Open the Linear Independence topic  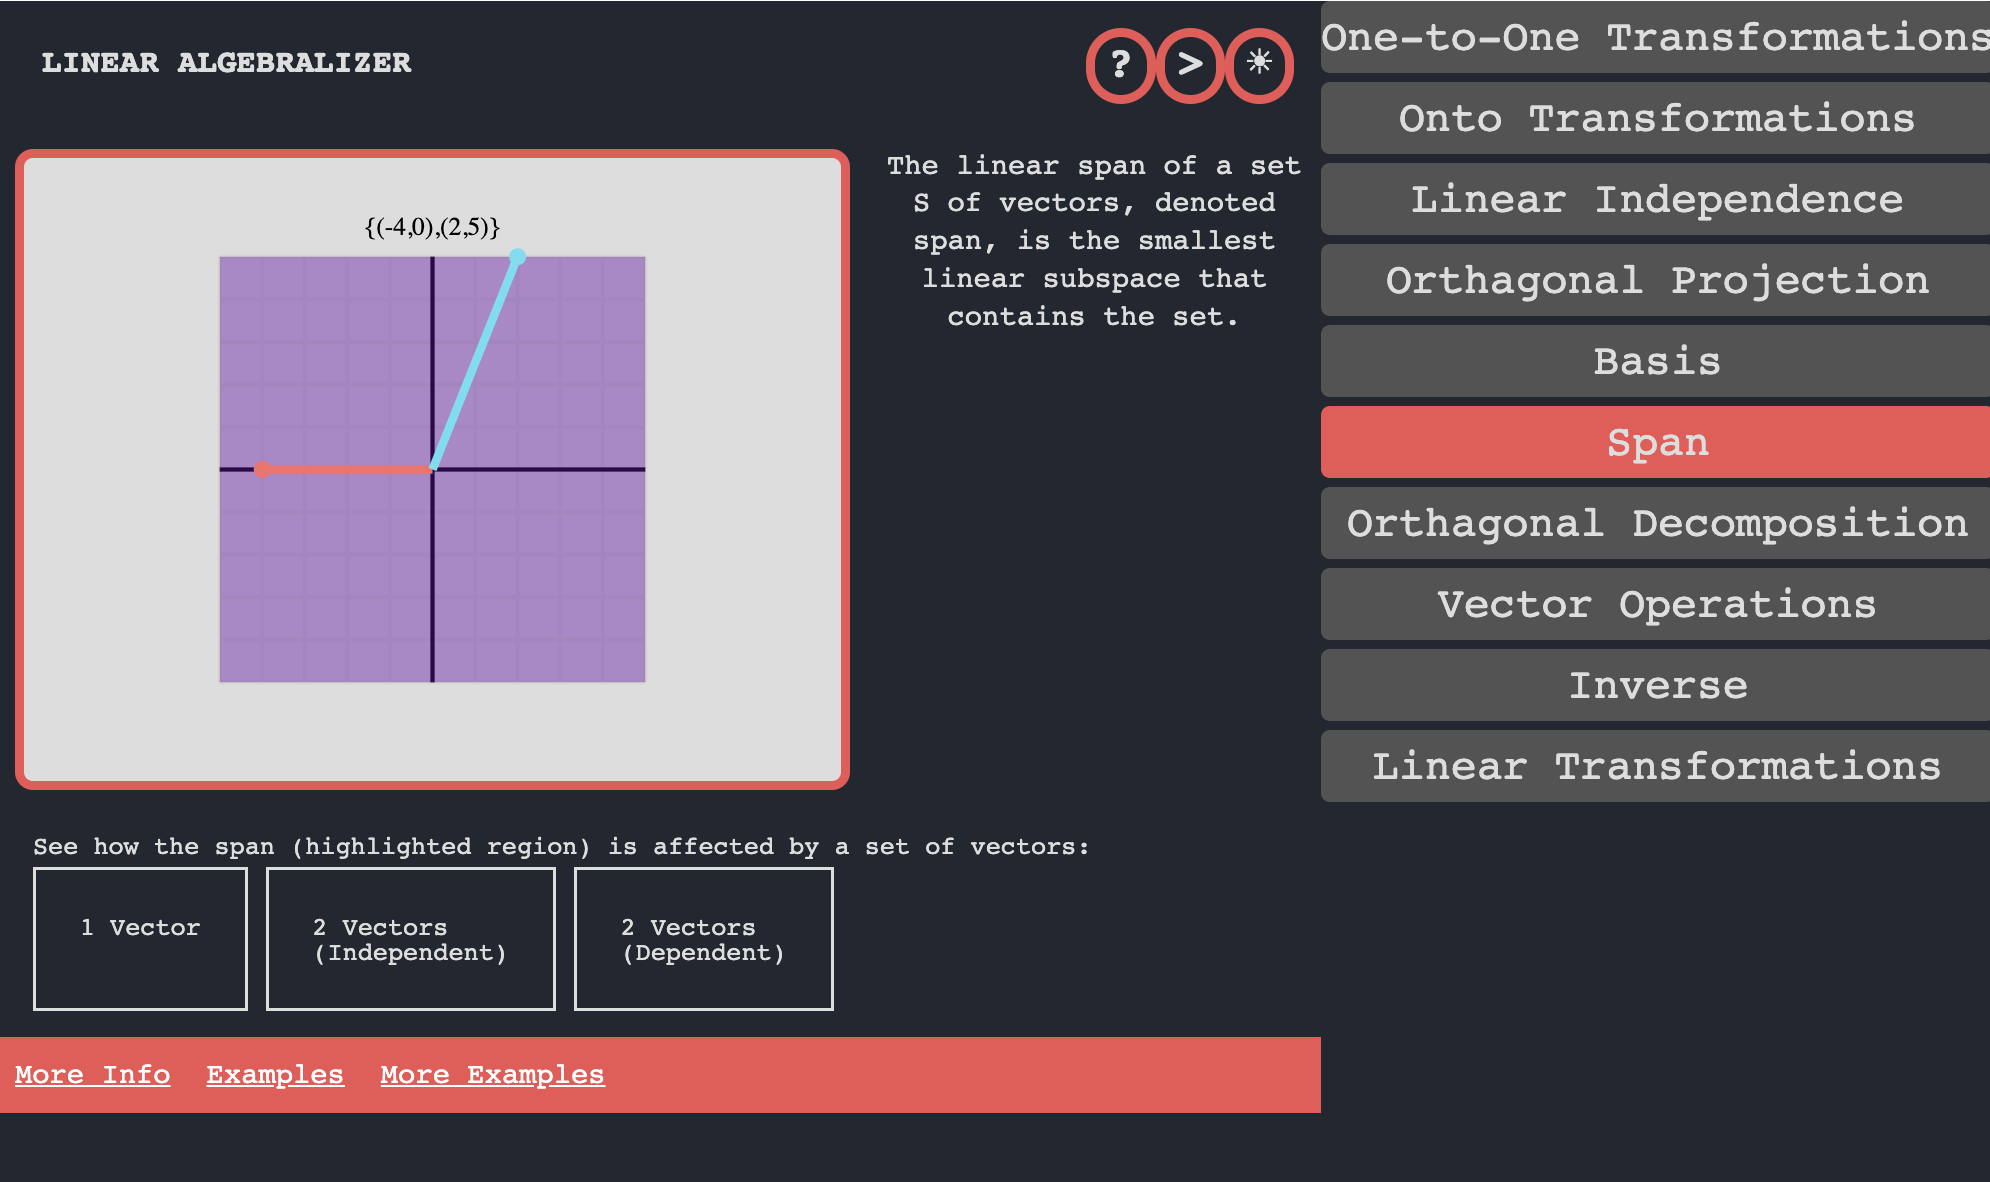click(x=1655, y=200)
